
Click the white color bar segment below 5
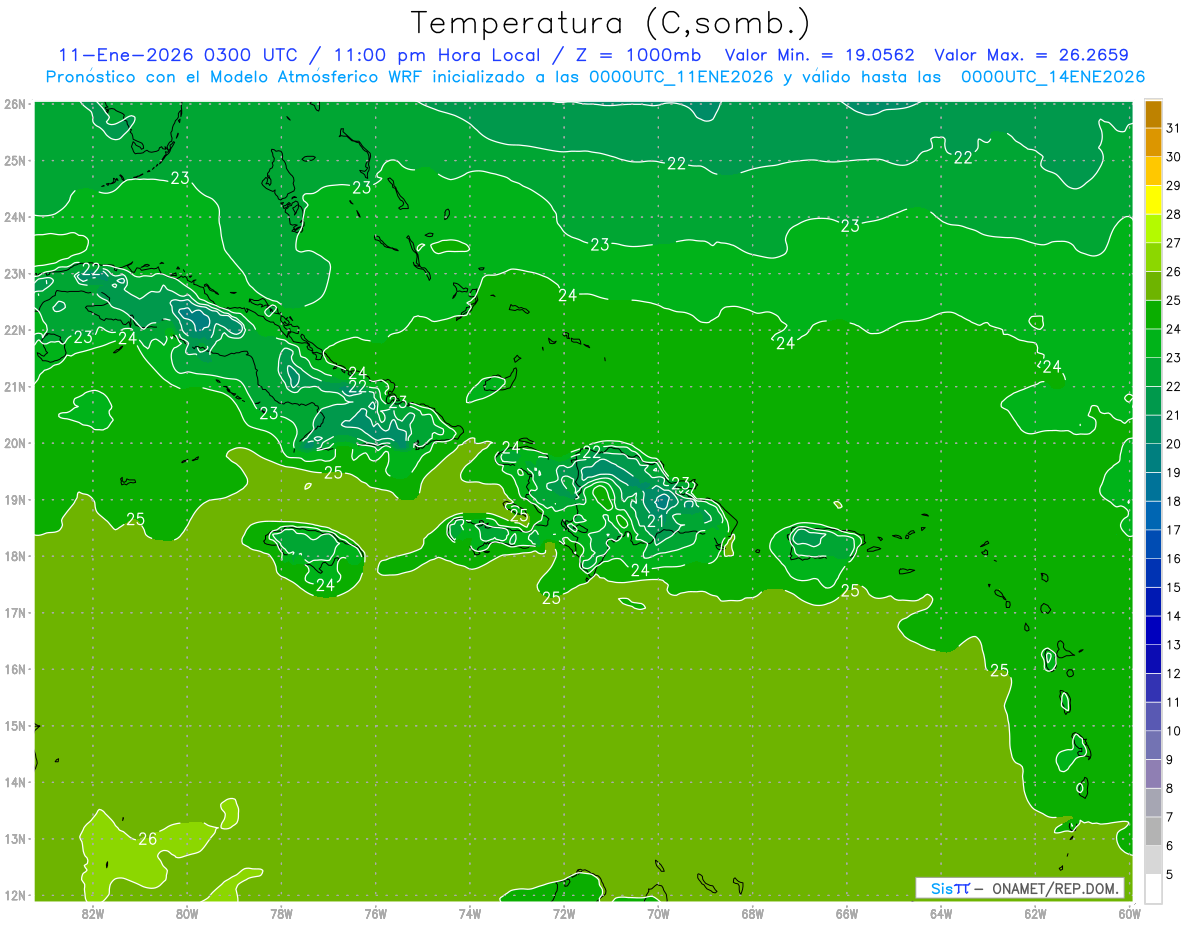(x=1153, y=887)
